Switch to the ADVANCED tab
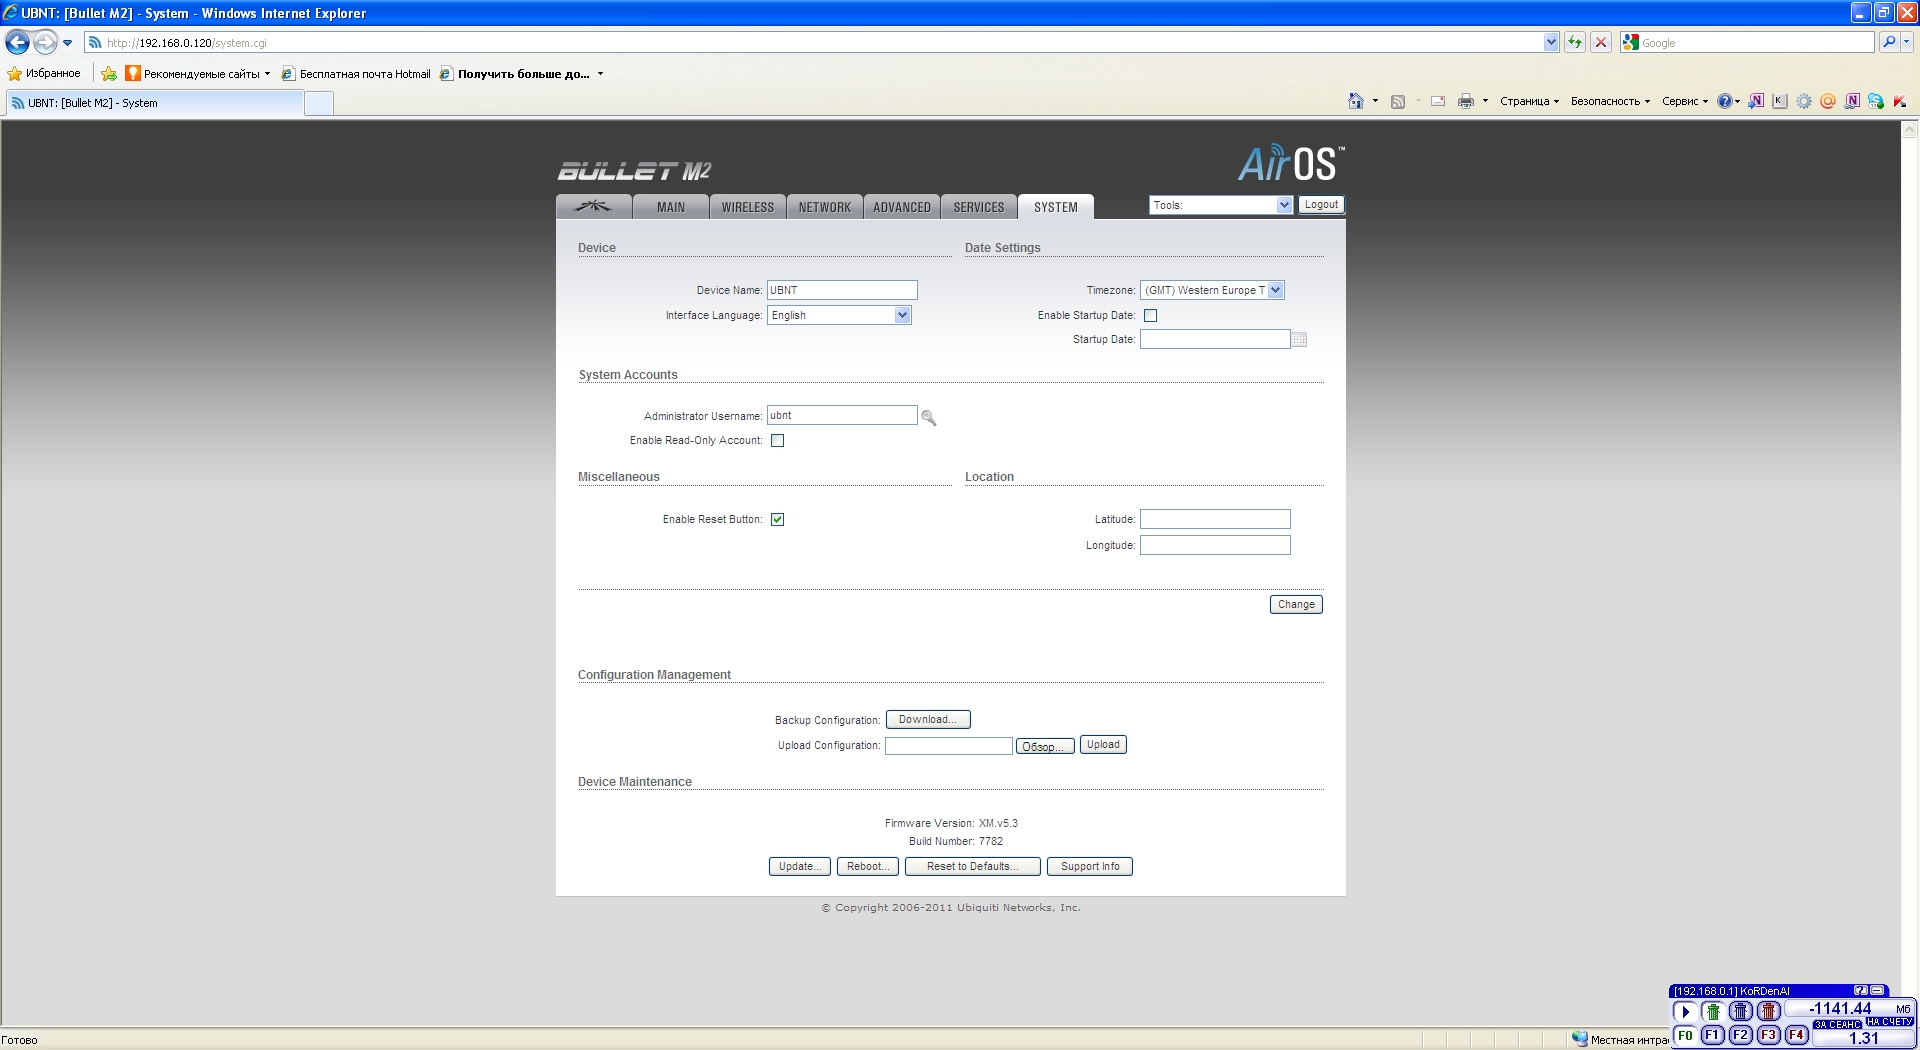1920x1050 pixels. [x=902, y=207]
